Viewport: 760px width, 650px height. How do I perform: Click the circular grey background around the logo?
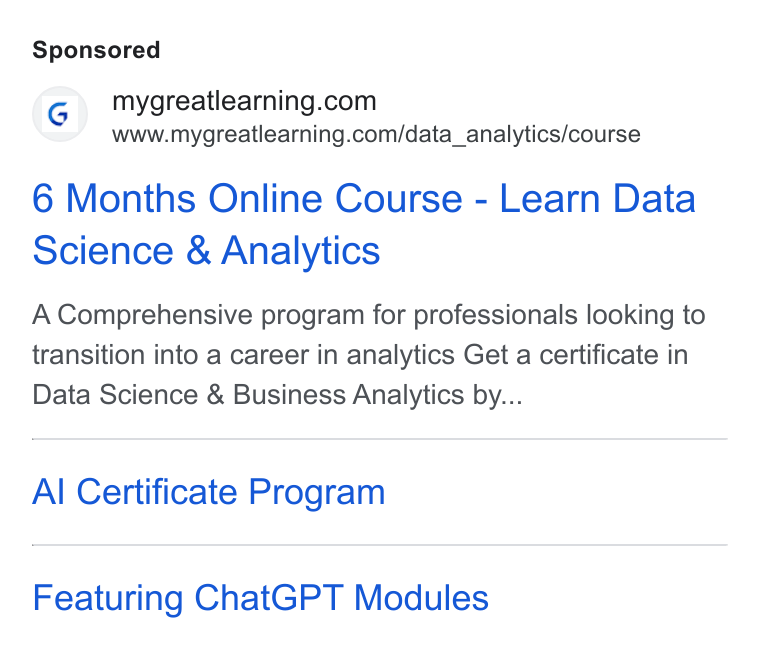point(60,114)
